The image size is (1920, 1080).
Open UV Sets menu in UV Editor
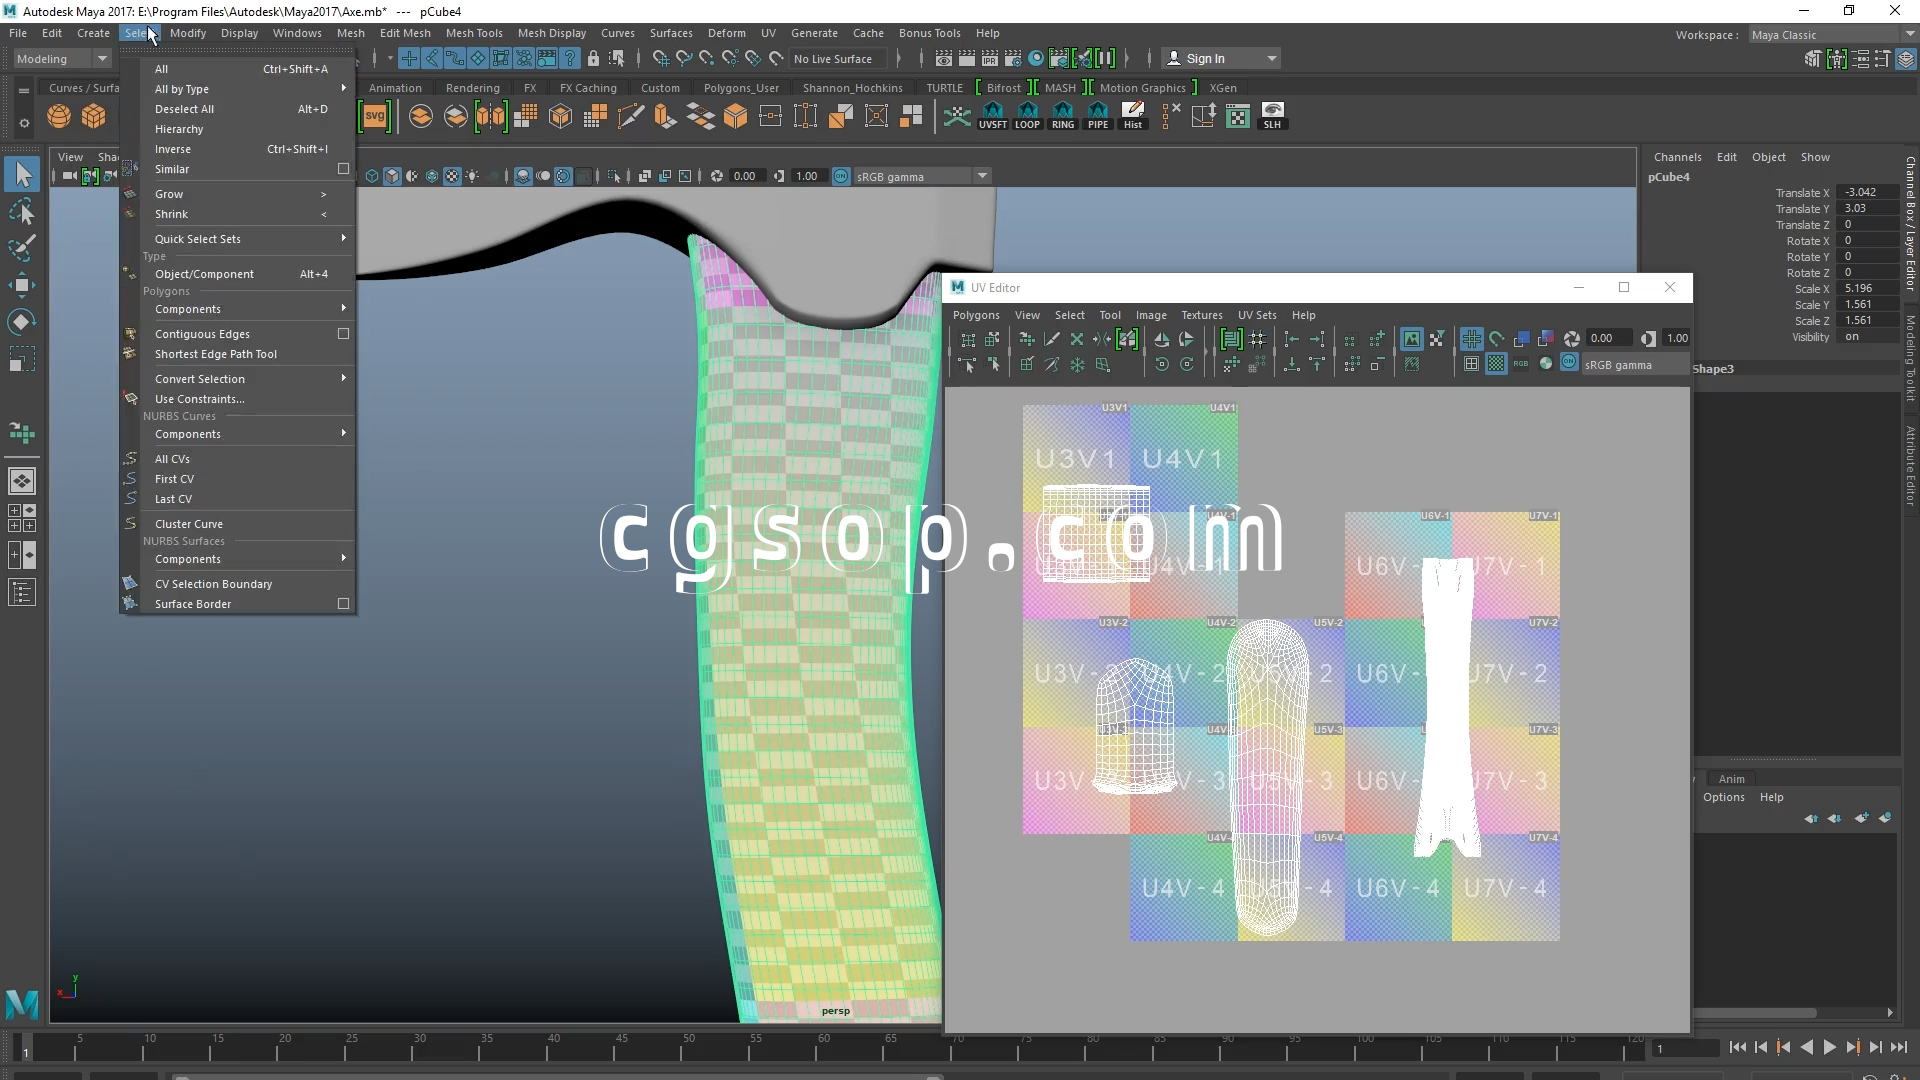1257,315
